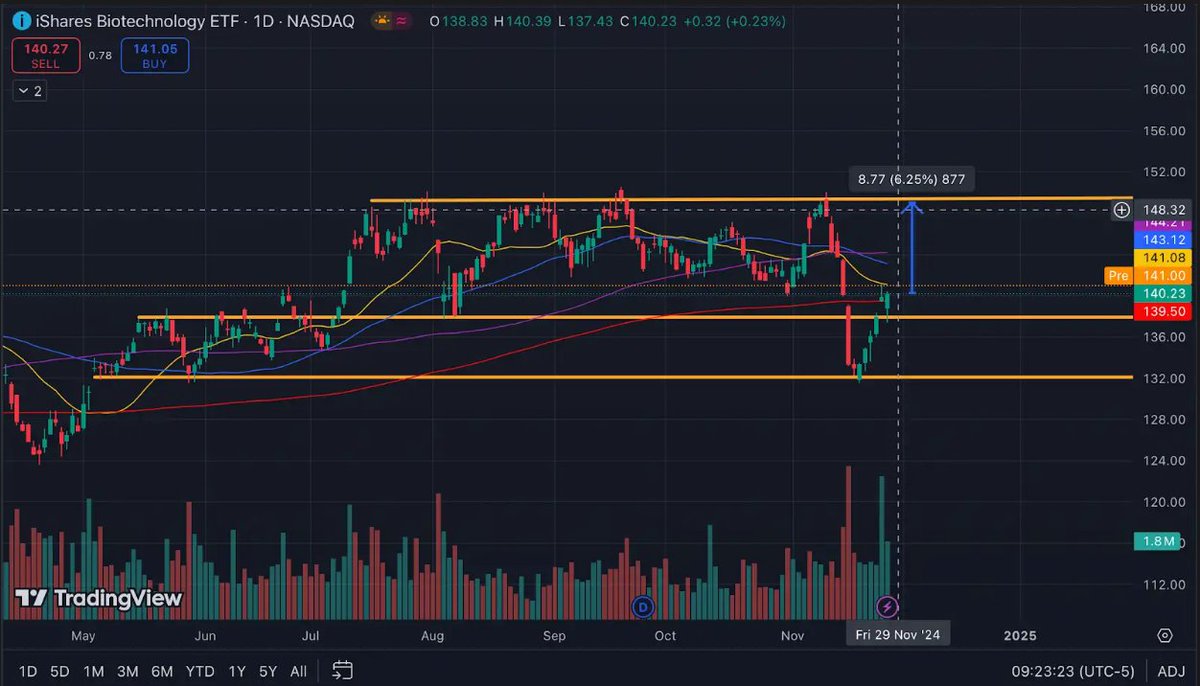
Task: Open chart settings gear icon
Action: coord(1165,635)
